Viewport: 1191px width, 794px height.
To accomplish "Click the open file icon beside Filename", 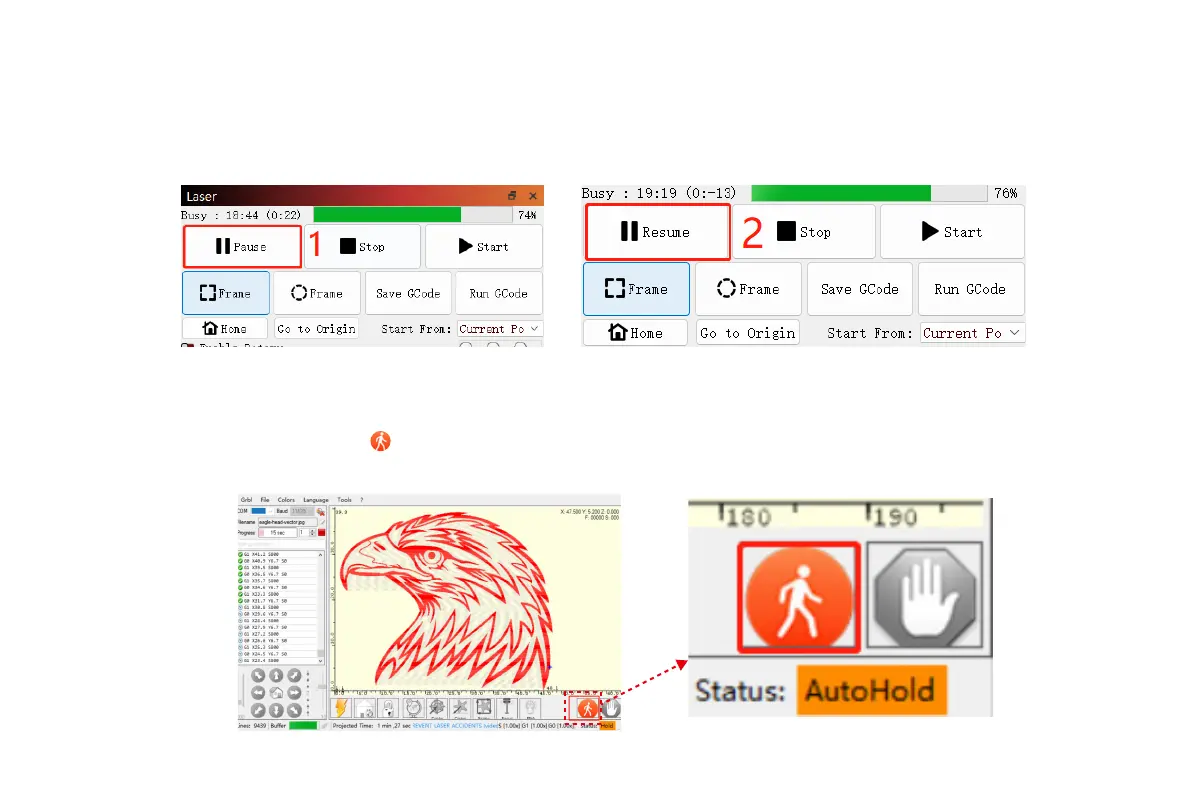I will tap(322, 522).
